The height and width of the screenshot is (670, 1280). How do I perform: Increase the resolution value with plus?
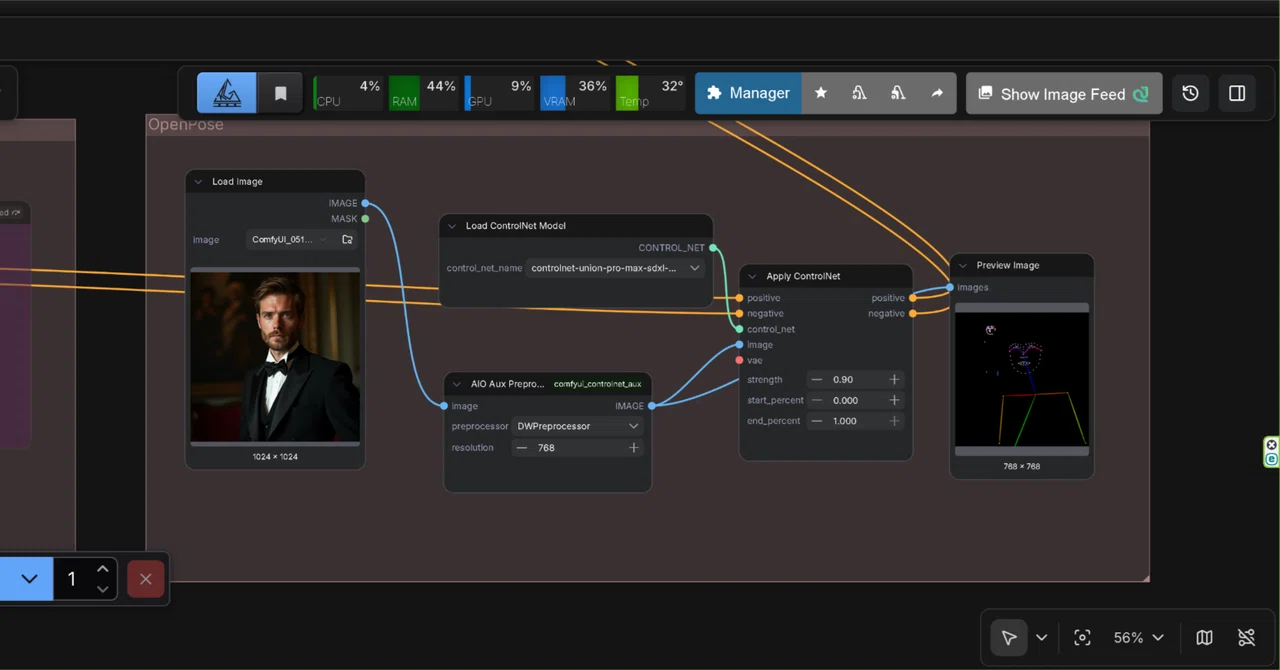(633, 448)
